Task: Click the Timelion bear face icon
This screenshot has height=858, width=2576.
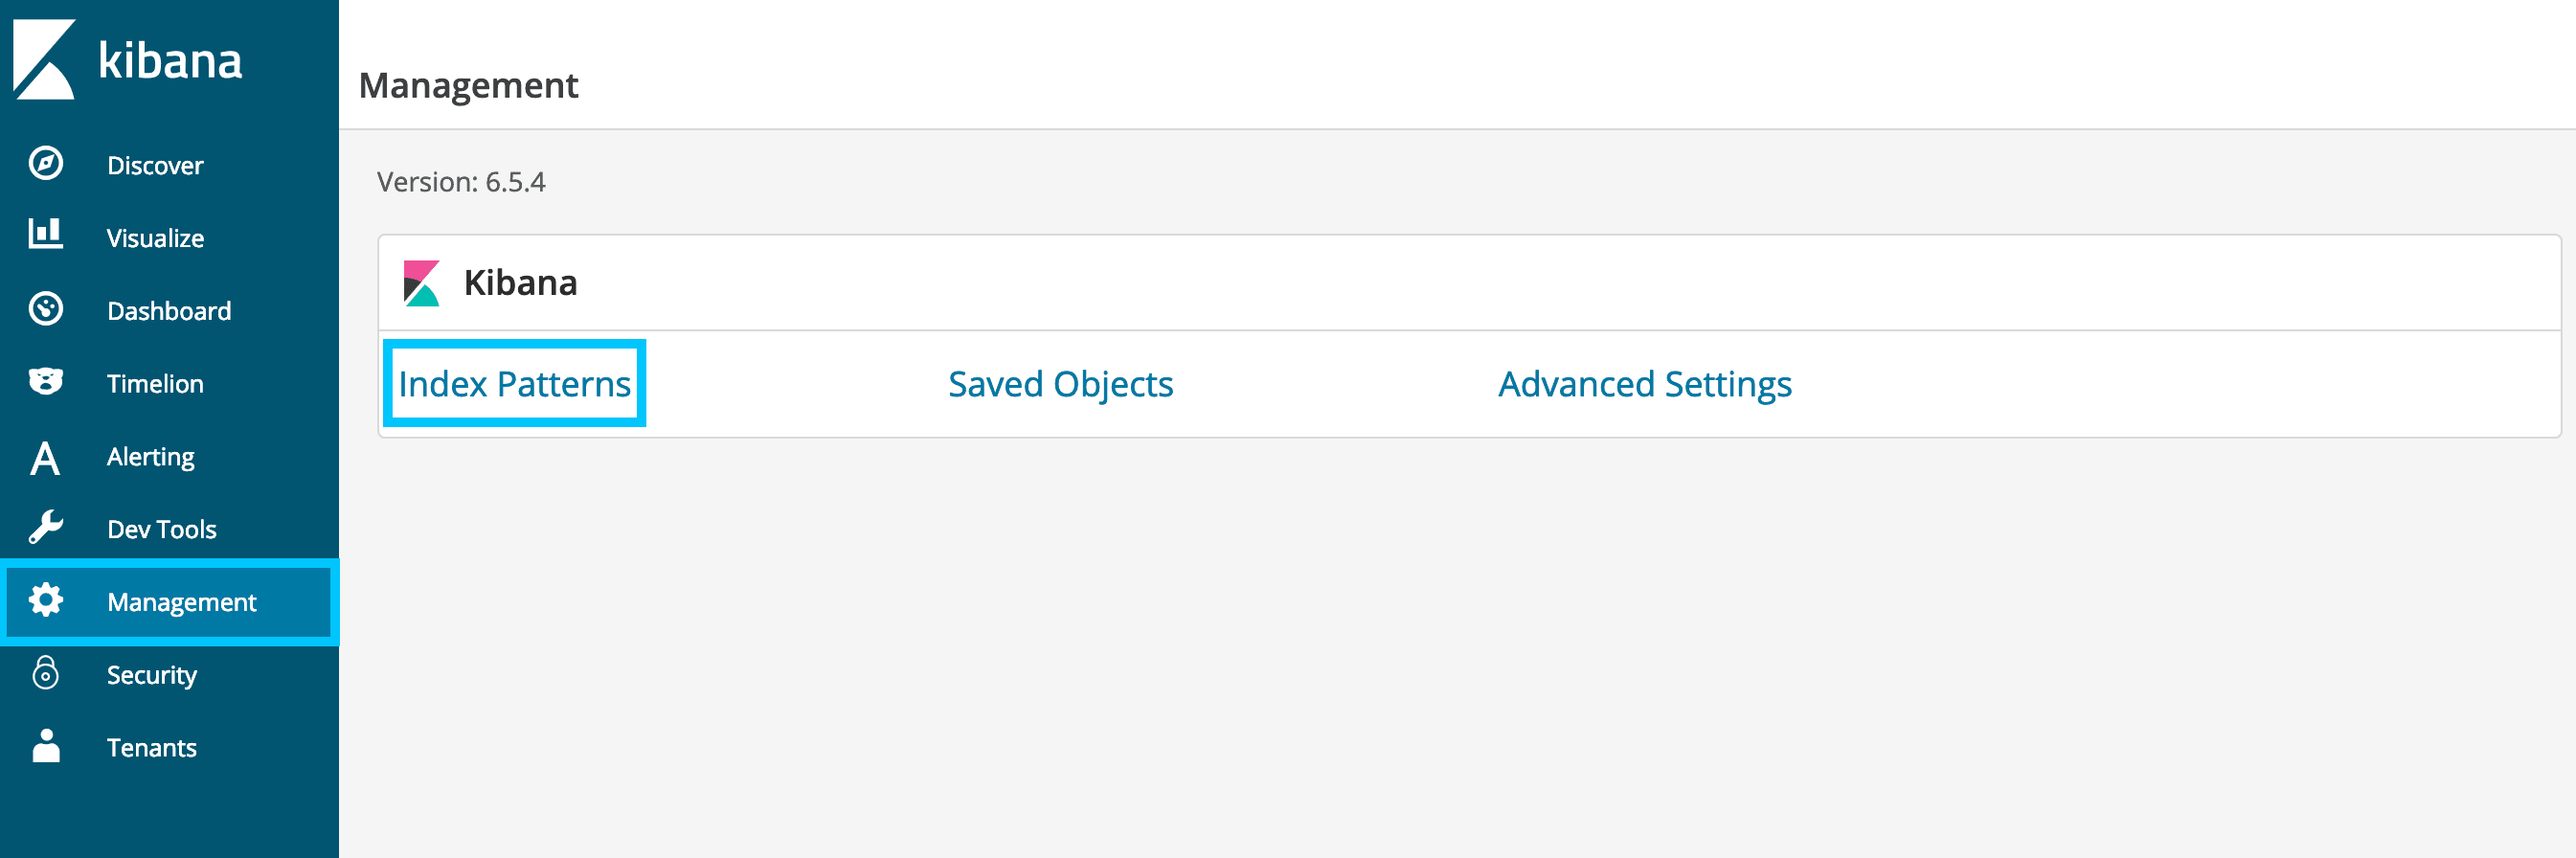Action: point(46,382)
